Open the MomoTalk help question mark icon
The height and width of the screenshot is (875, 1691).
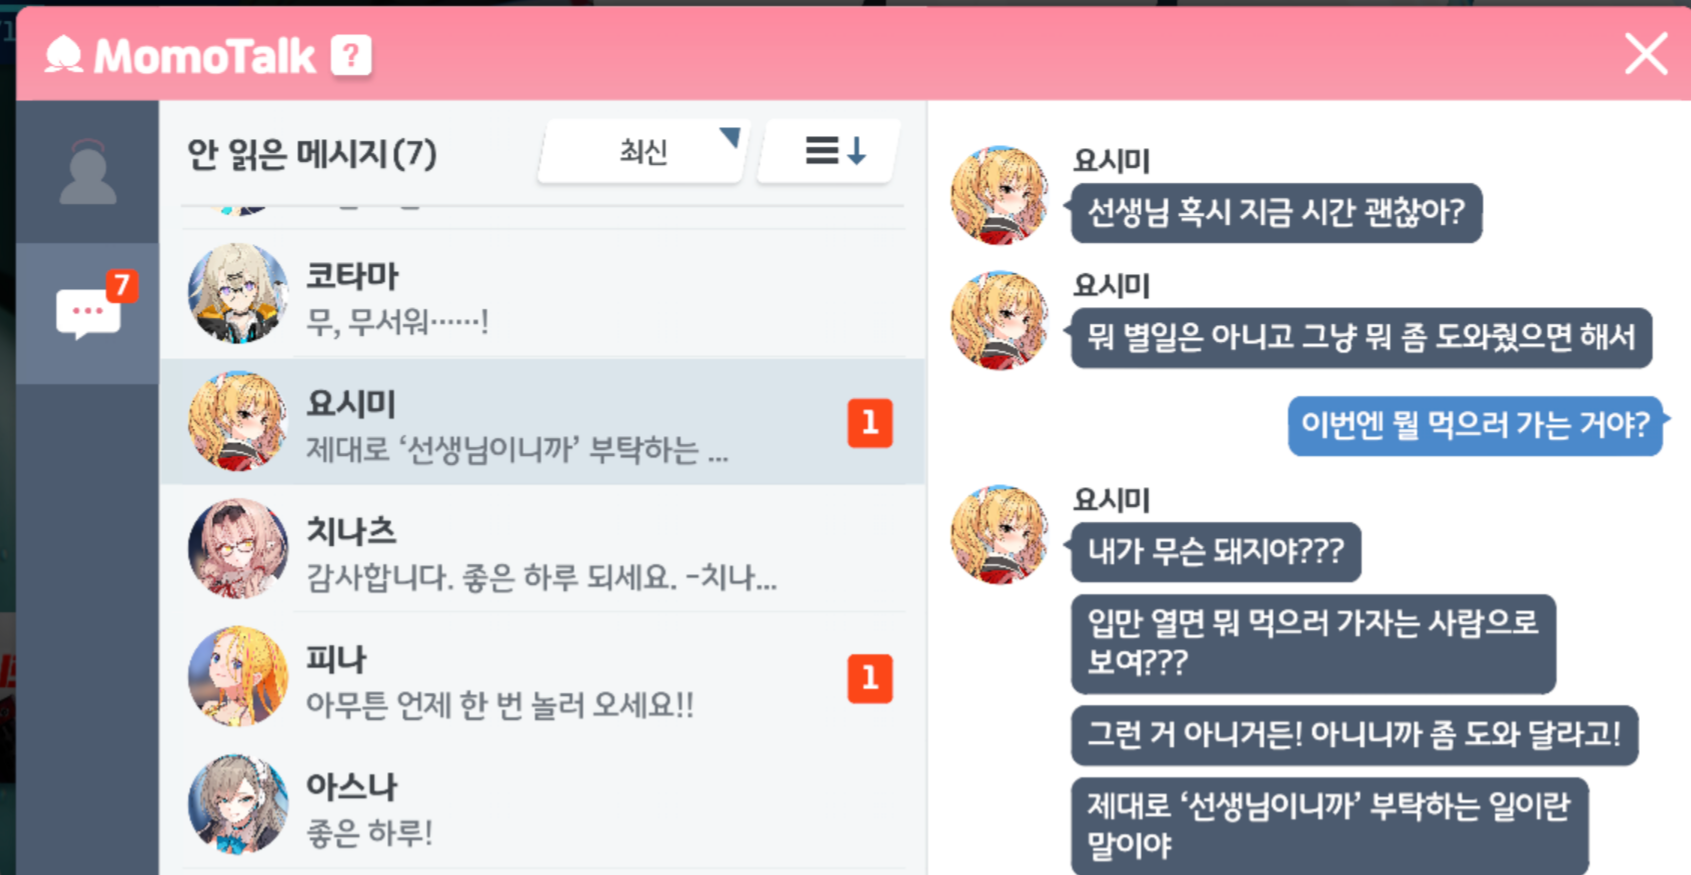[x=351, y=56]
